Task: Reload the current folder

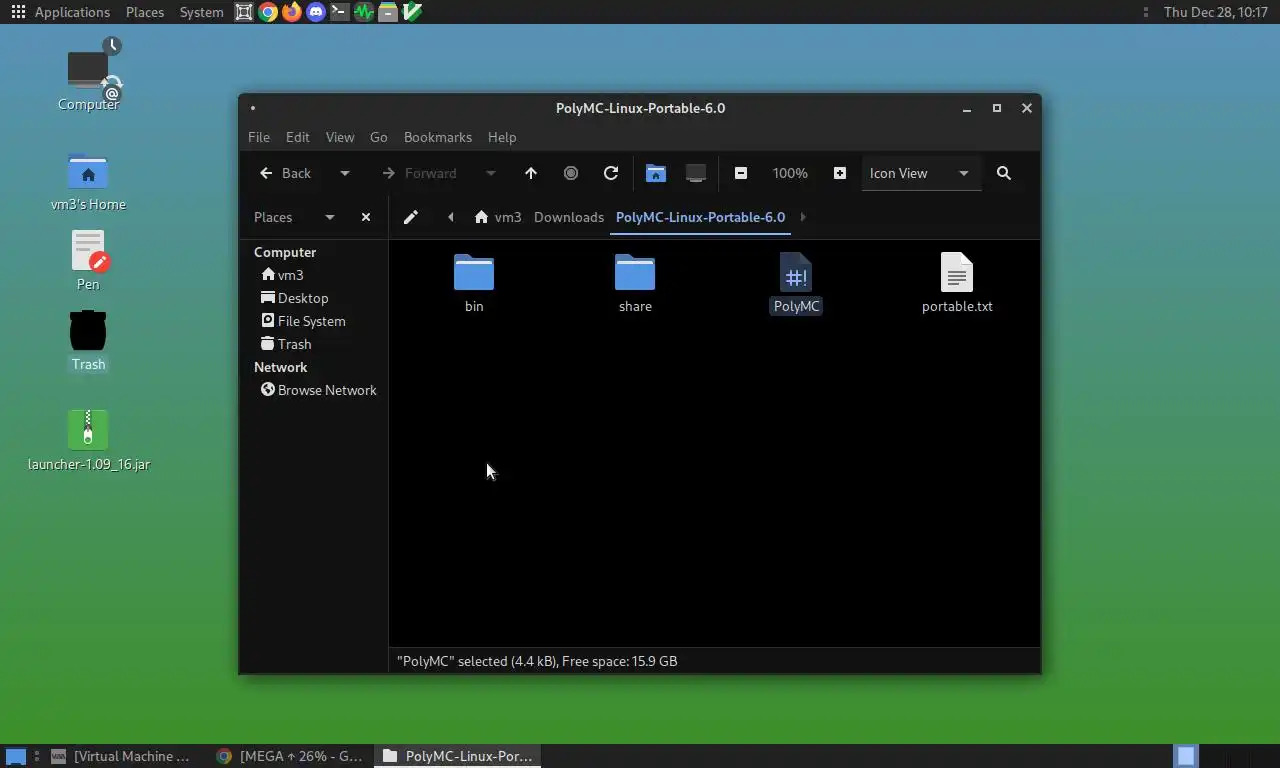Action: (611, 173)
